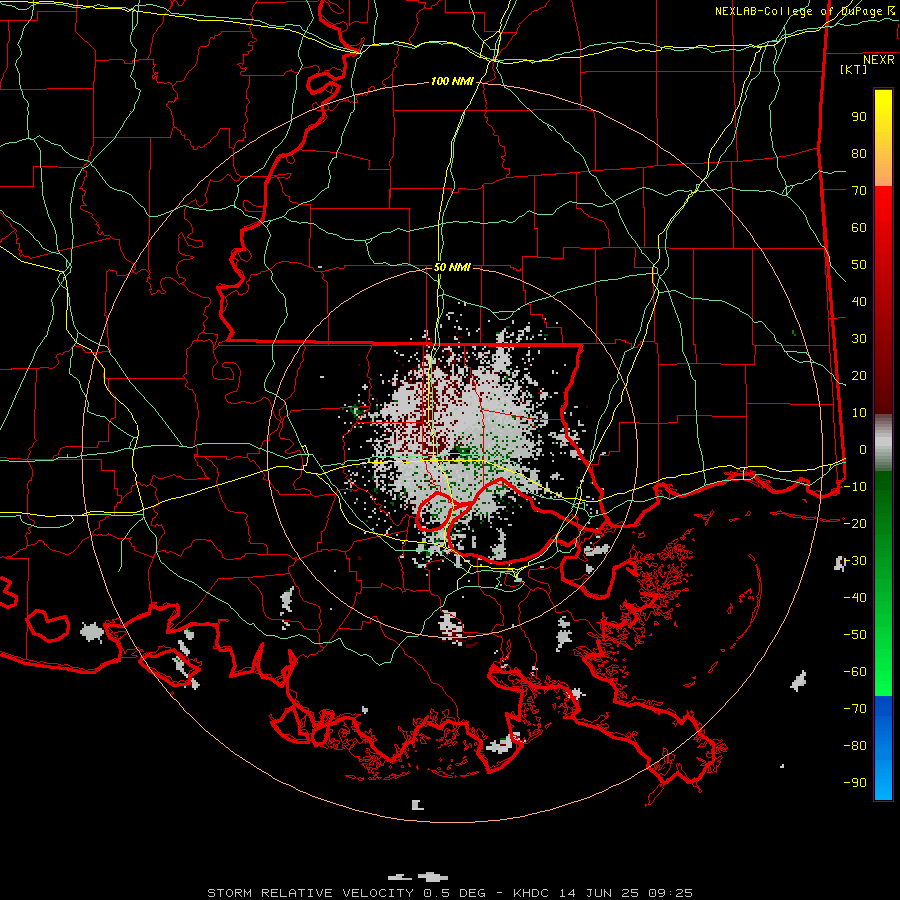
Task: Click the KHDC station identifier
Action: point(533,893)
